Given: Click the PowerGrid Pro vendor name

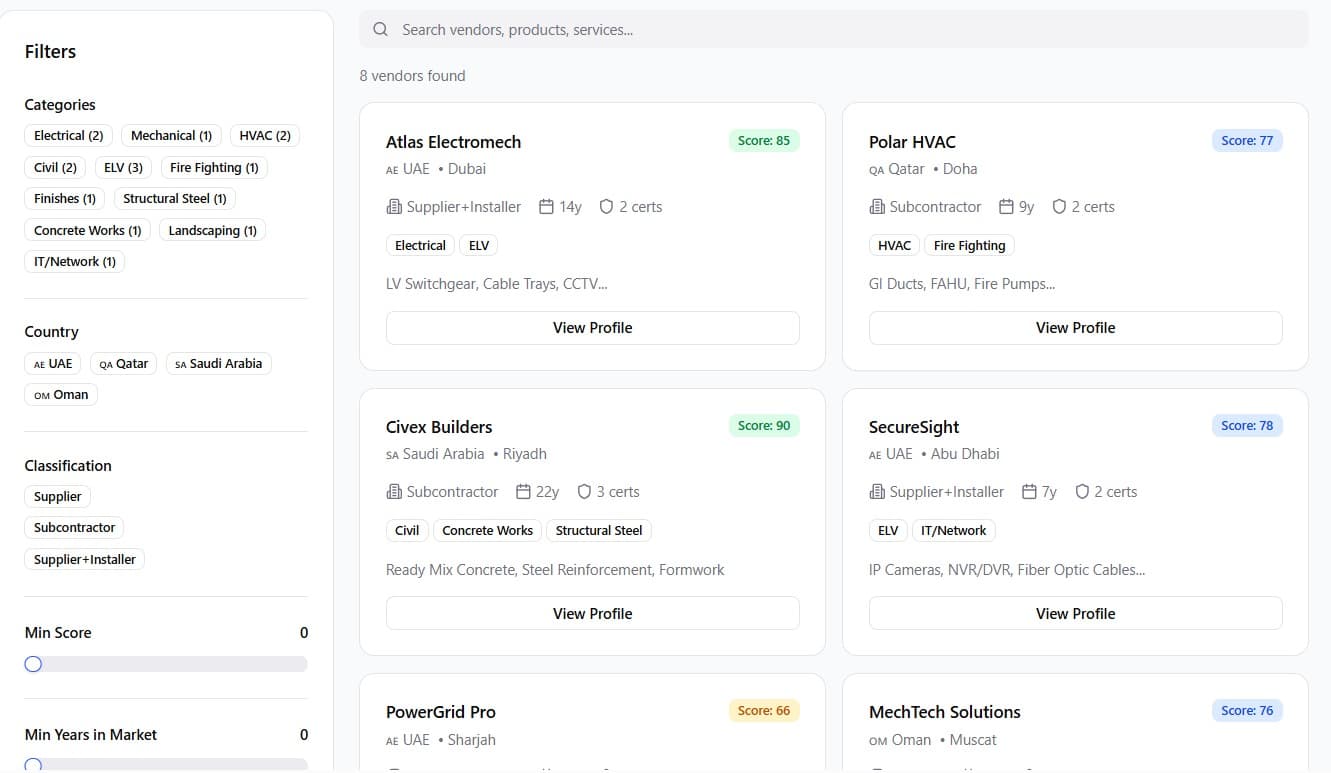Looking at the screenshot, I should point(441,712).
